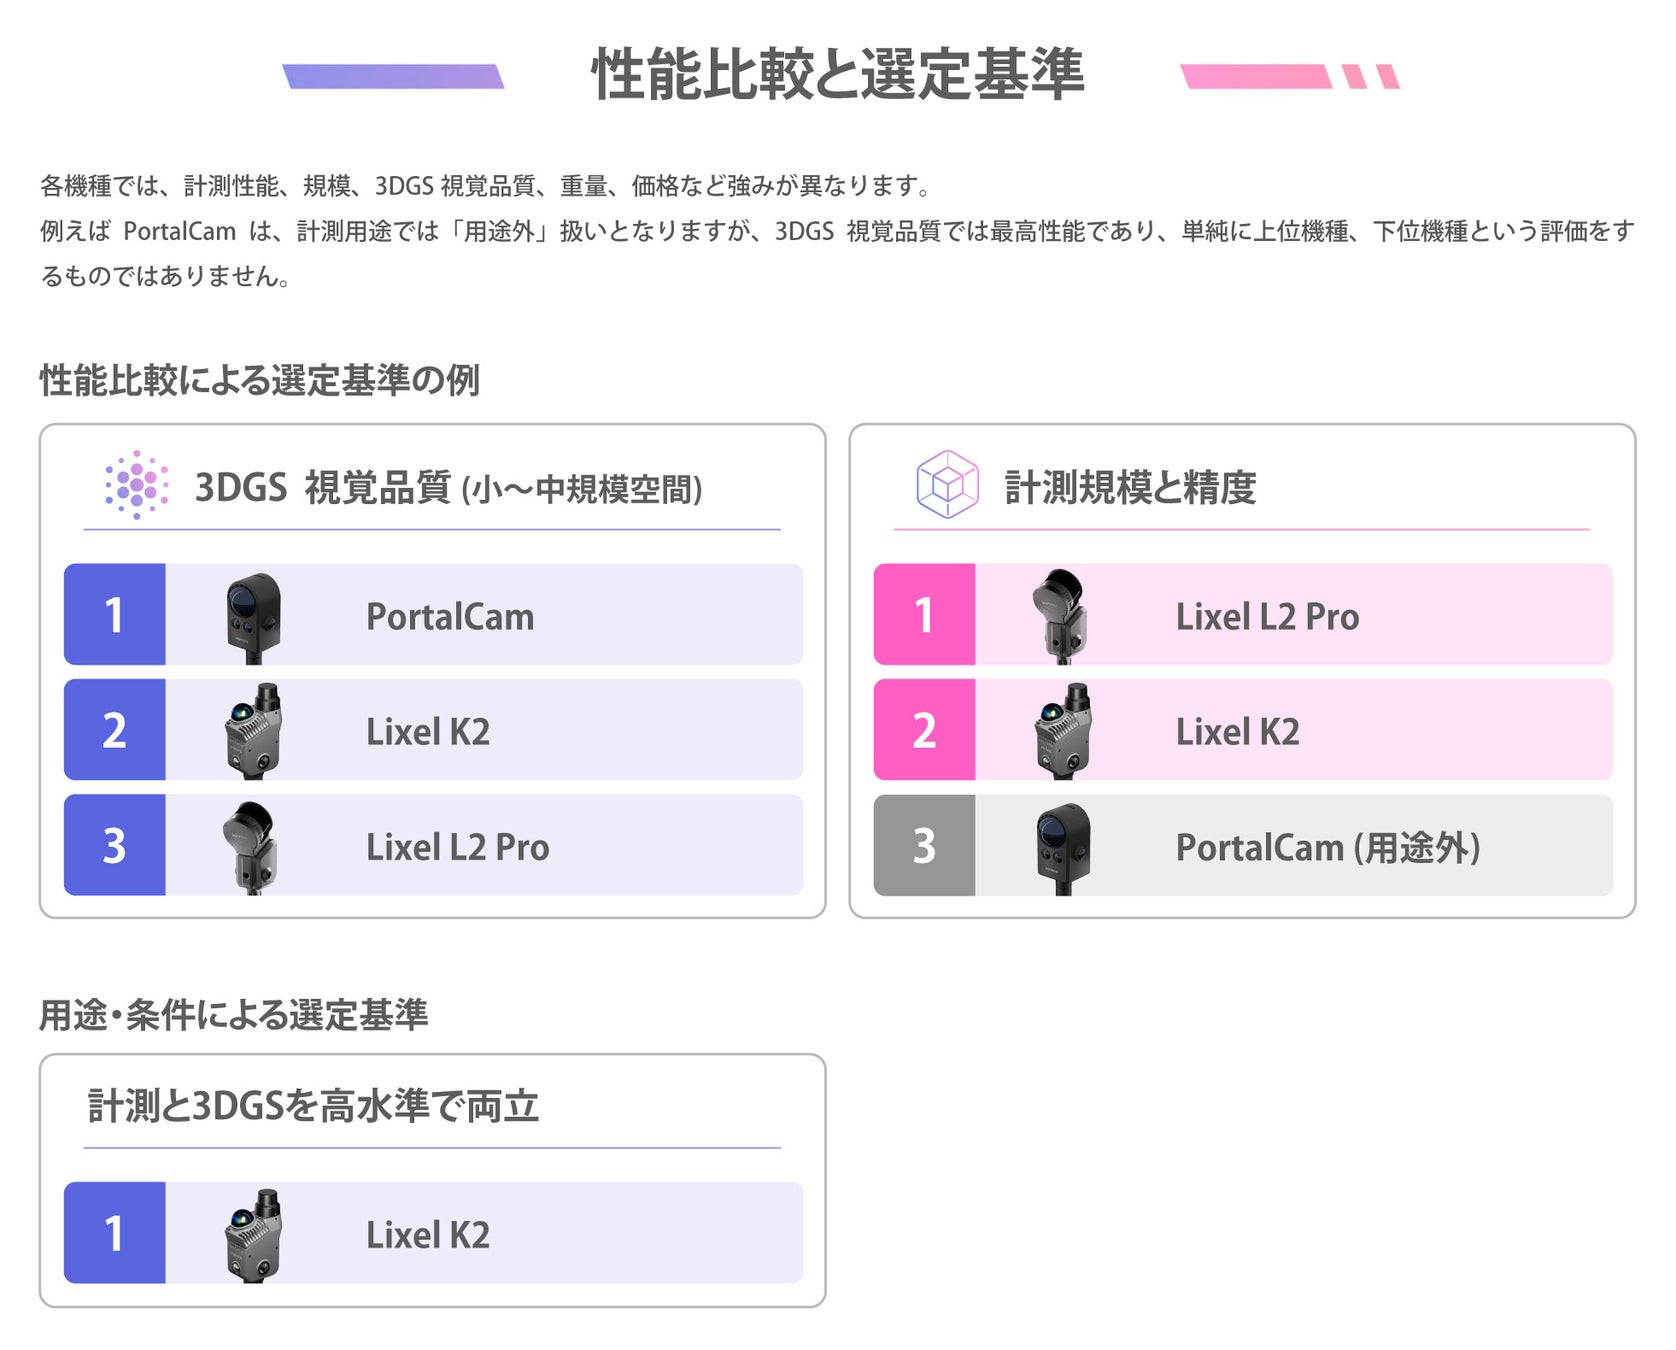Screen dimensions: 1676x1350
Task: Open the PortalCam label in 3DGS ranking
Action: point(450,617)
